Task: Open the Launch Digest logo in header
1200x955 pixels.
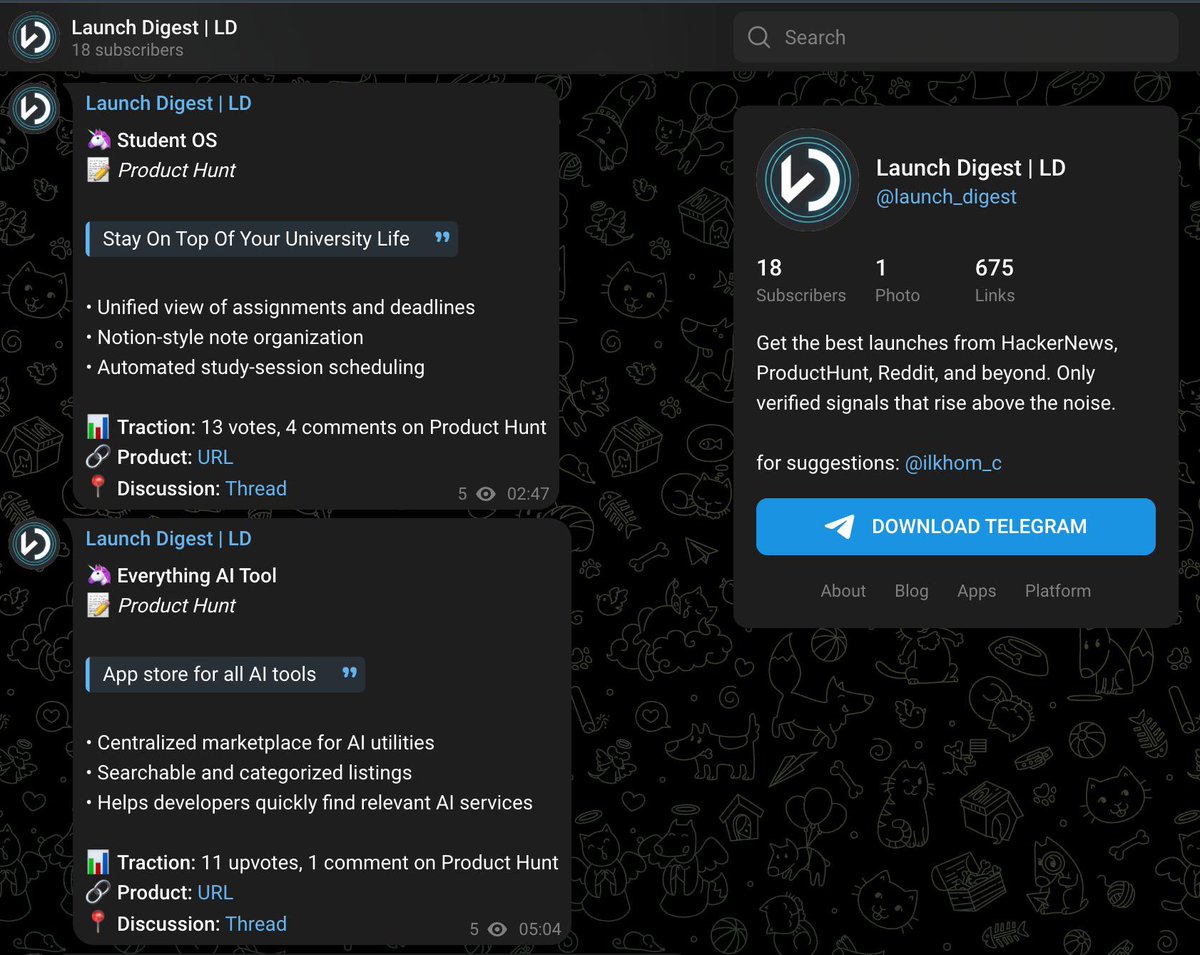Action: [x=35, y=37]
